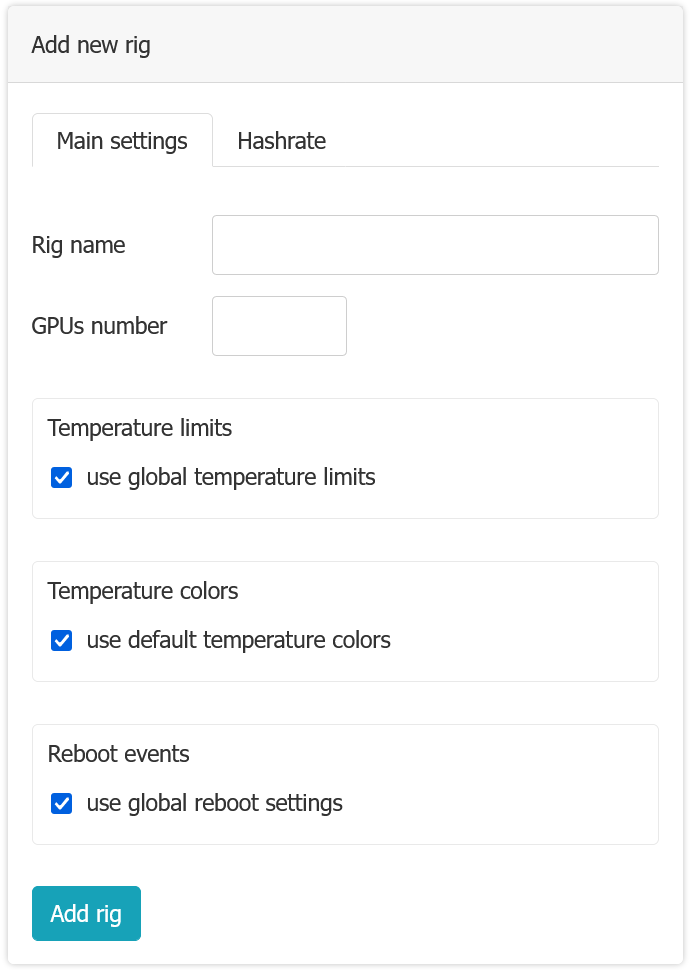Click the Reboot events section header
The height and width of the screenshot is (970, 690).
[119, 754]
